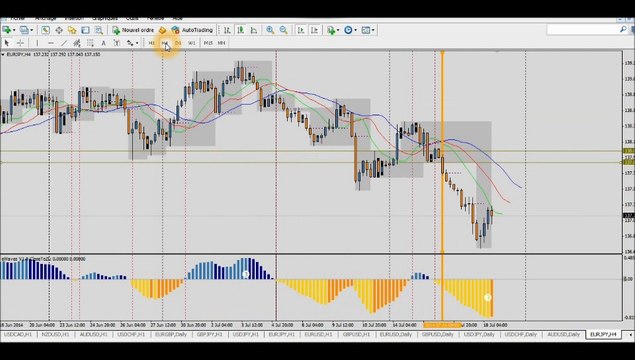635x360 pixels.
Task: Switch to the MN timeframe
Action: point(222,43)
